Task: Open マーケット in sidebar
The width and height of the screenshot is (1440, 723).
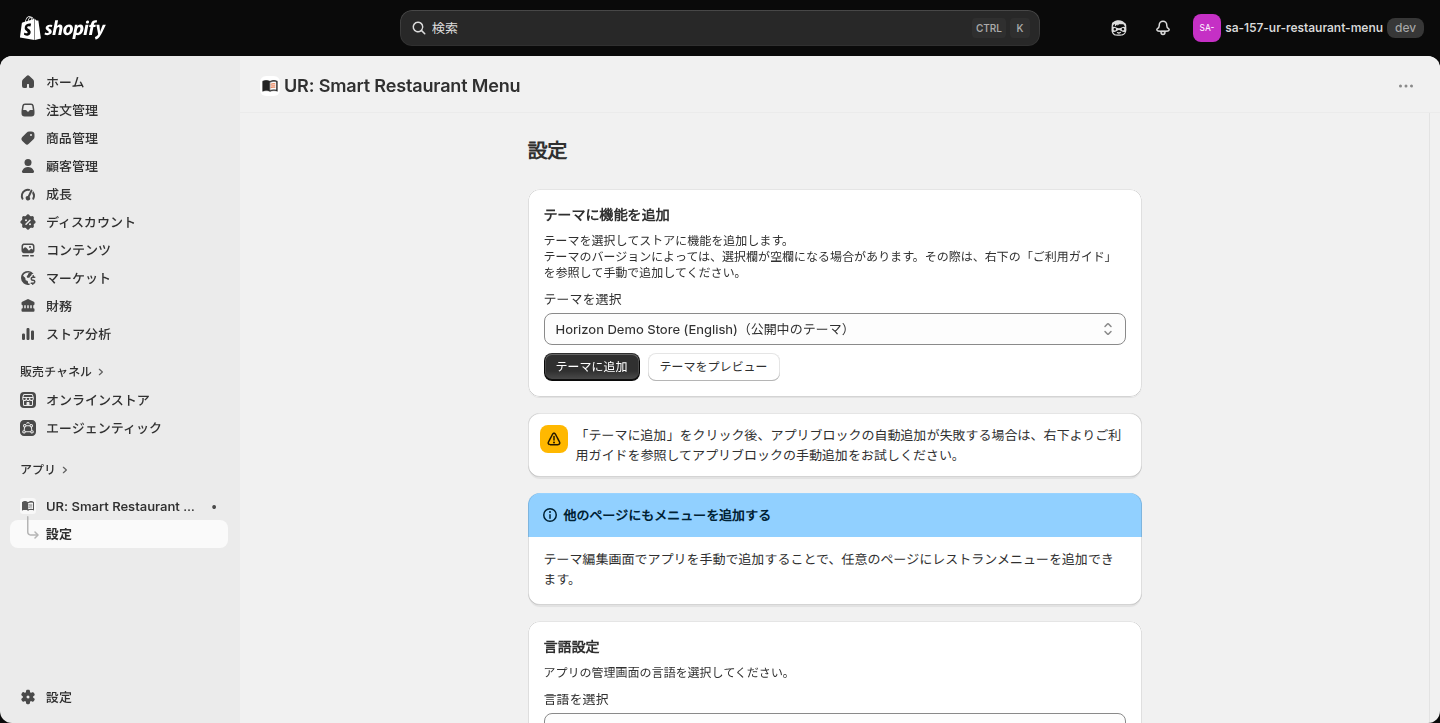Action: [x=119, y=278]
